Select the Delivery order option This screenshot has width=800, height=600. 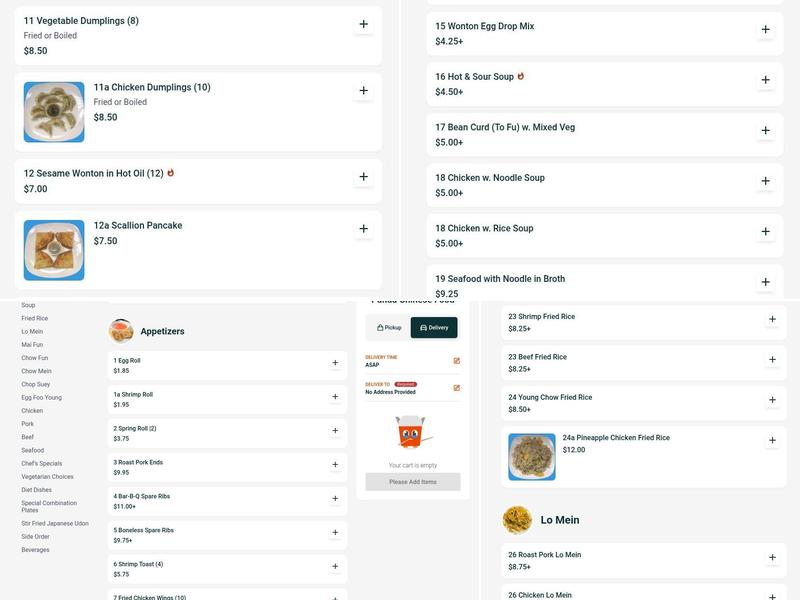[434, 328]
